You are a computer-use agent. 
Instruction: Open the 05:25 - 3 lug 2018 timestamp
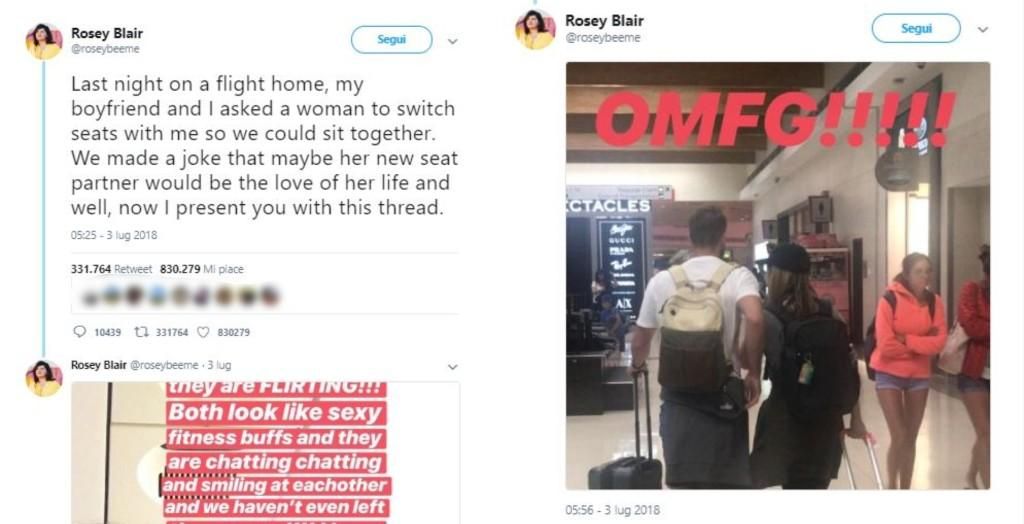click(114, 235)
